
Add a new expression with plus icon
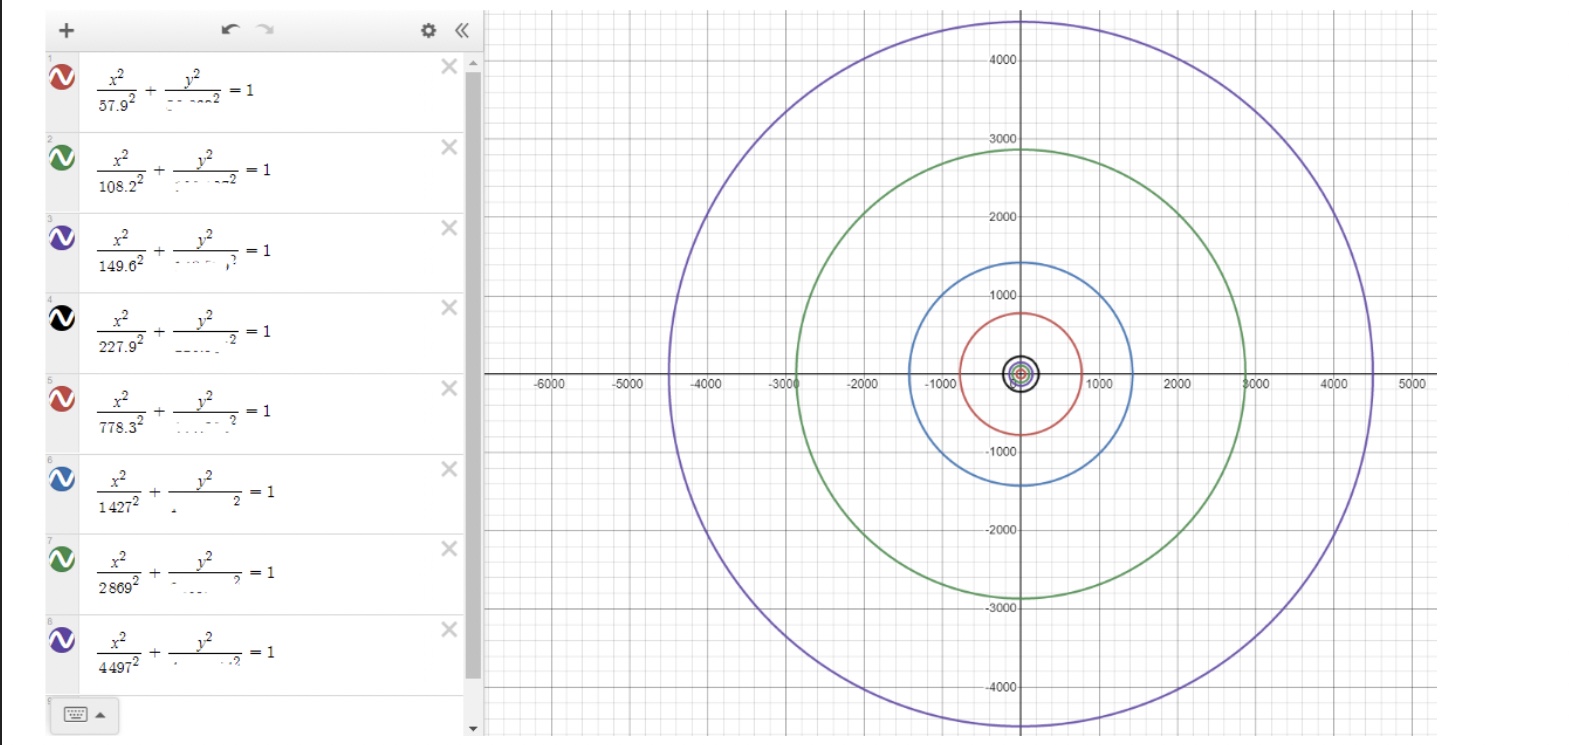click(66, 30)
